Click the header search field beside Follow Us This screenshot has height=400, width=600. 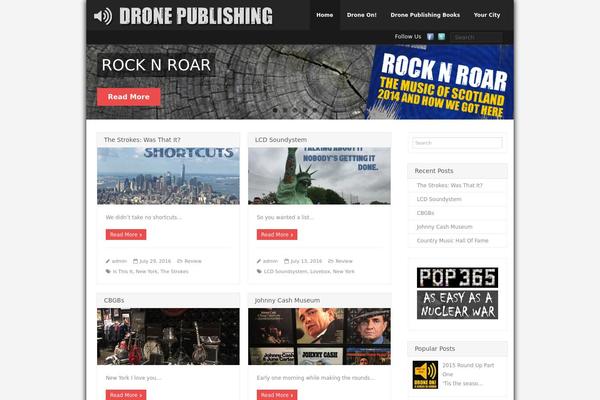[476, 37]
